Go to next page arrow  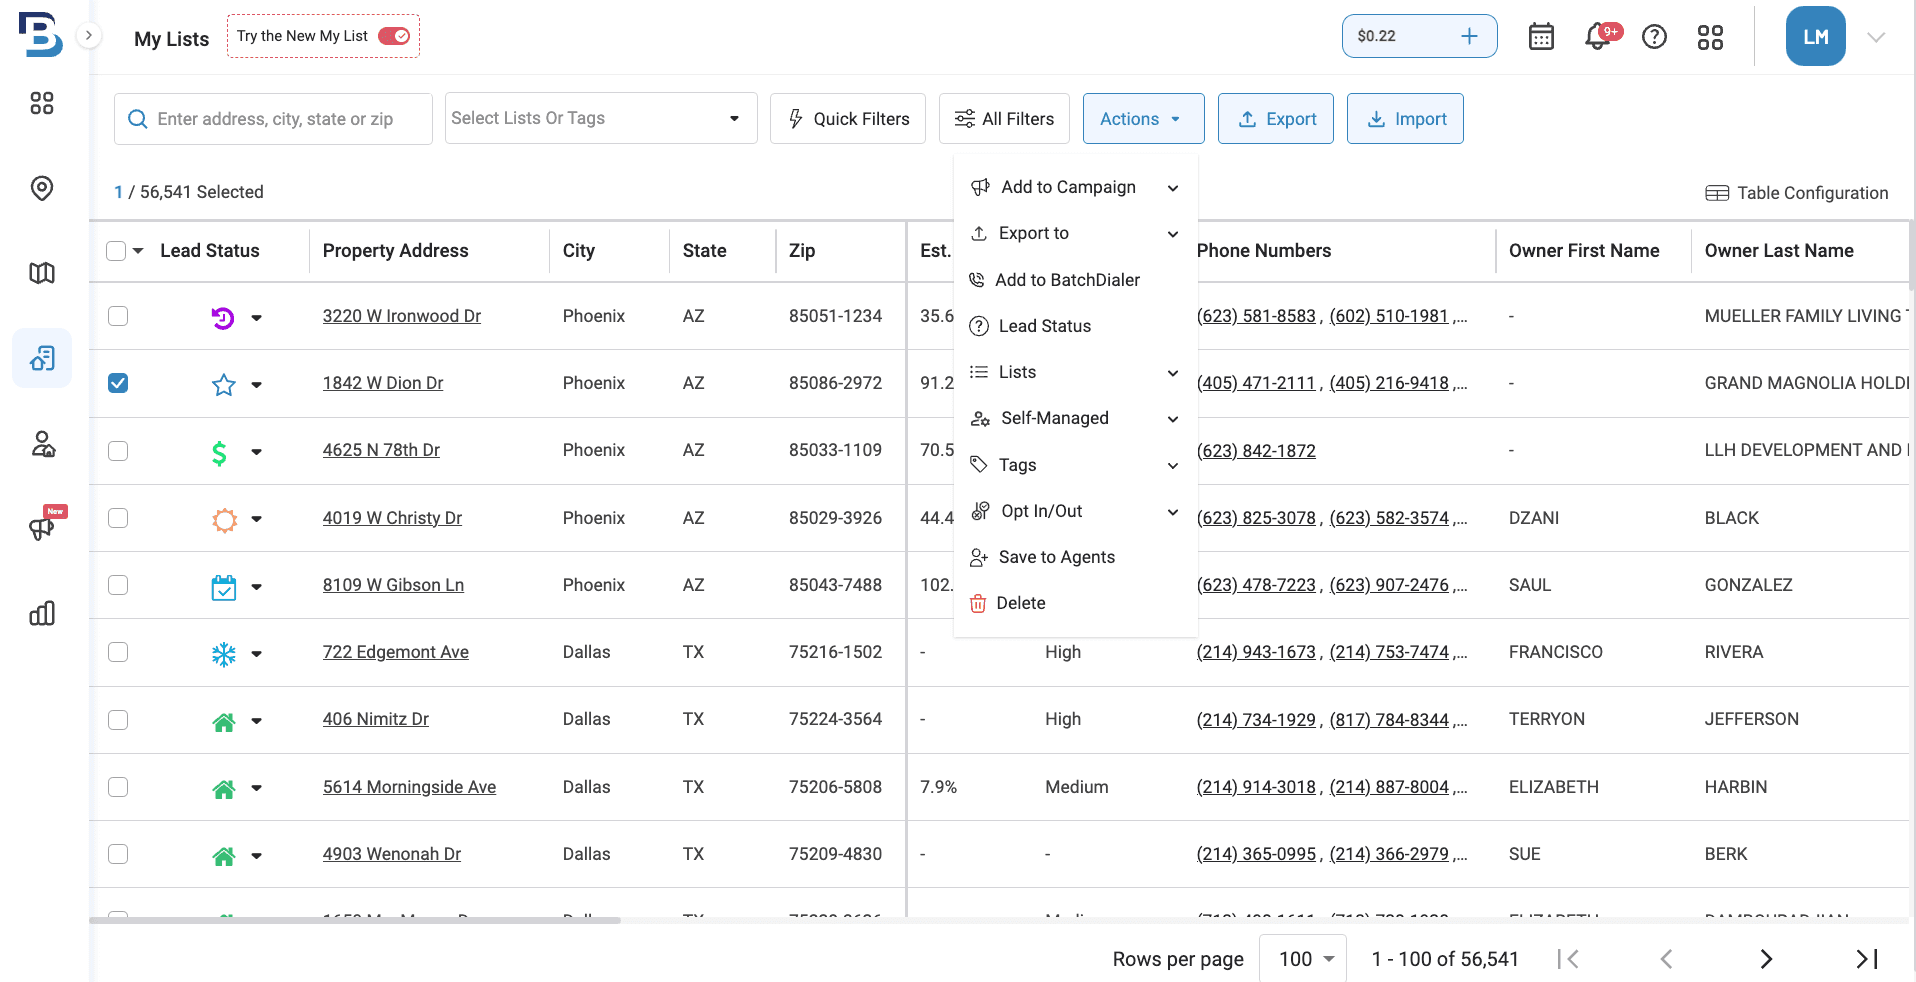coord(1766,959)
